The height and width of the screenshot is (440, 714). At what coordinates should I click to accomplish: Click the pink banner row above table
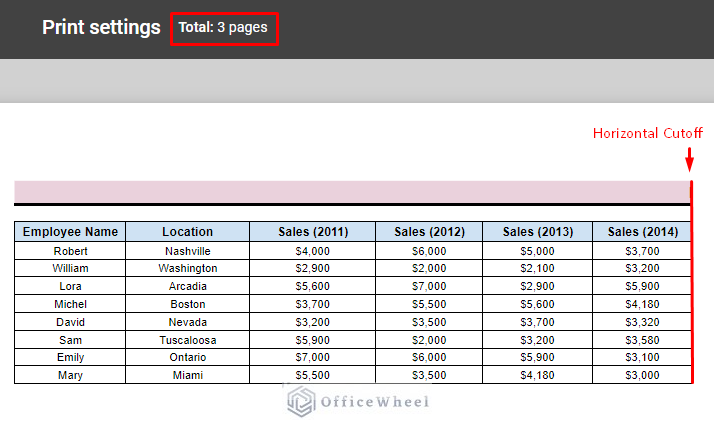(x=352, y=191)
